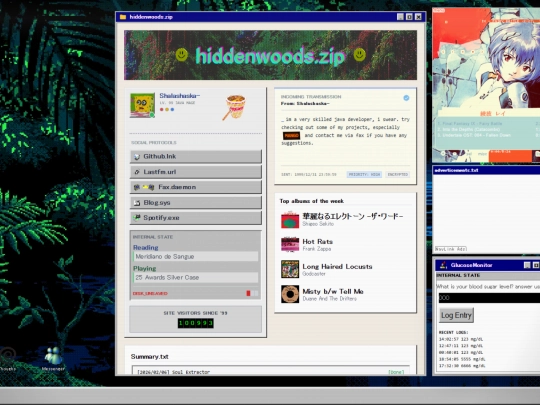Click the Fax.daemon button's icons
Image resolution: width=540 pixels, height=405 pixels.
click(144, 187)
